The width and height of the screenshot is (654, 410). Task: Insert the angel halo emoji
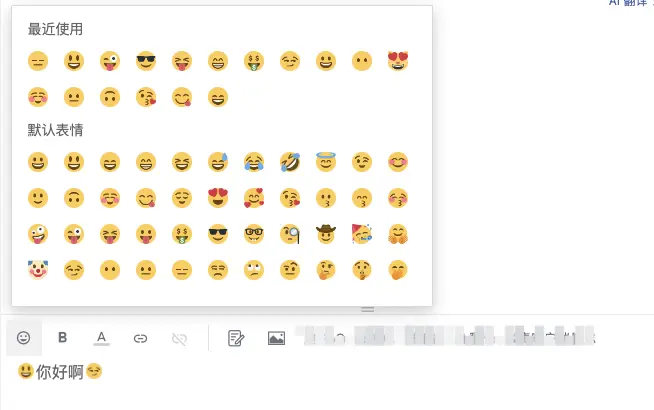[326, 161]
